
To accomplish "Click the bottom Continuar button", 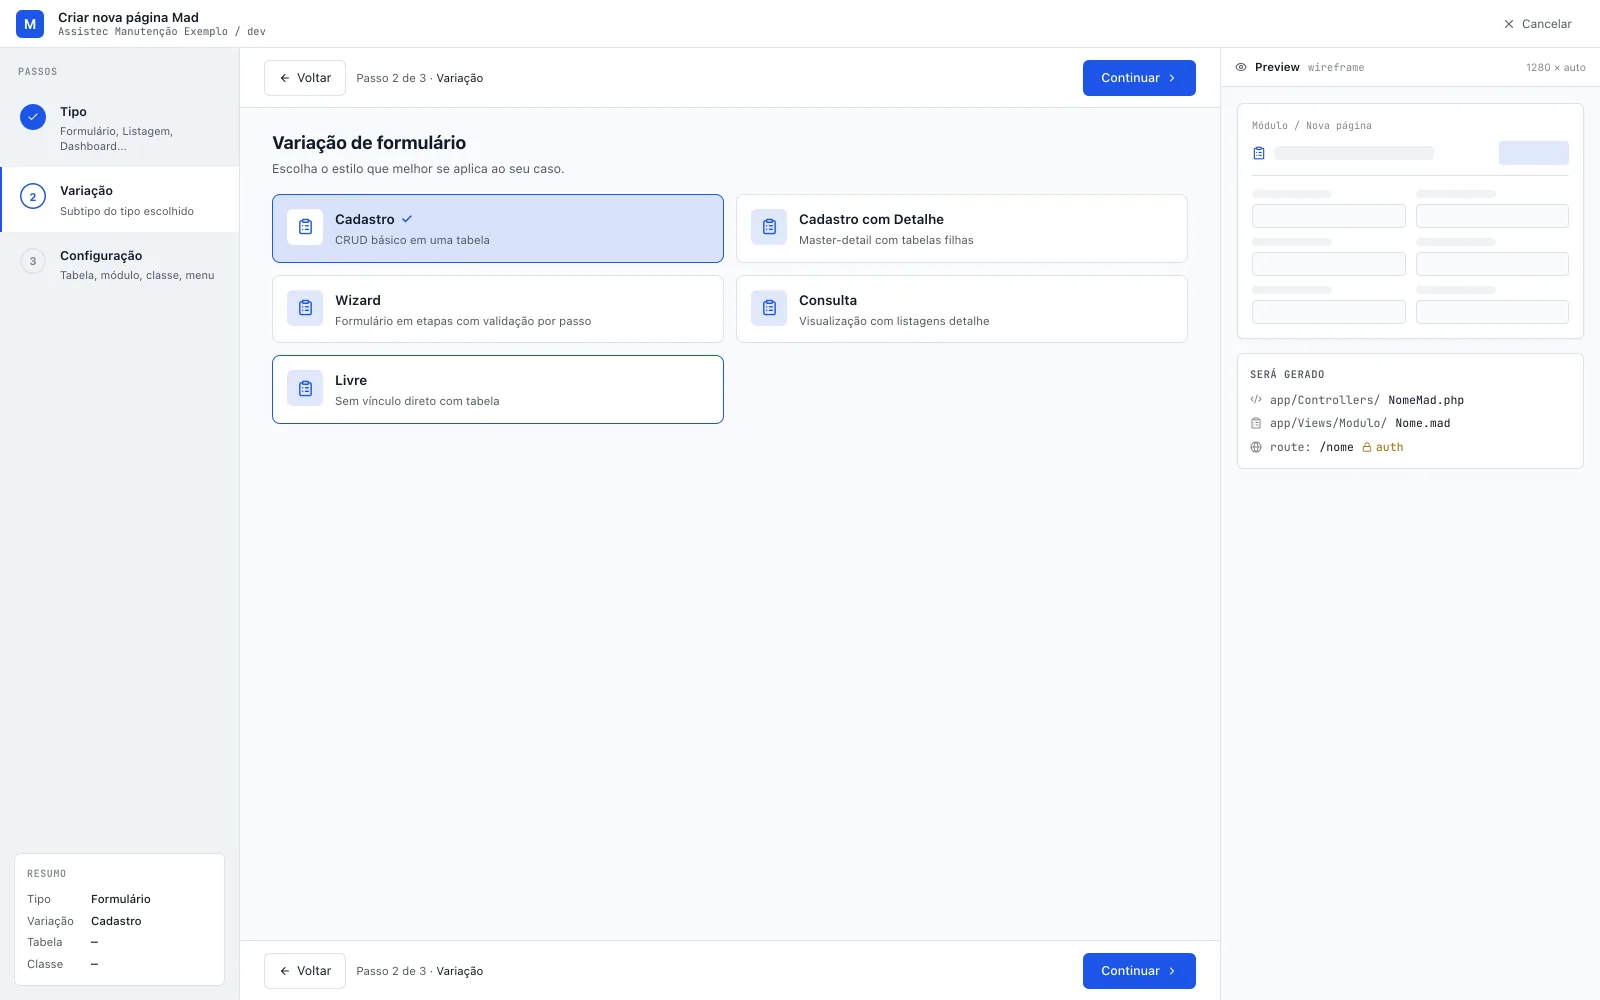I will 1139,971.
